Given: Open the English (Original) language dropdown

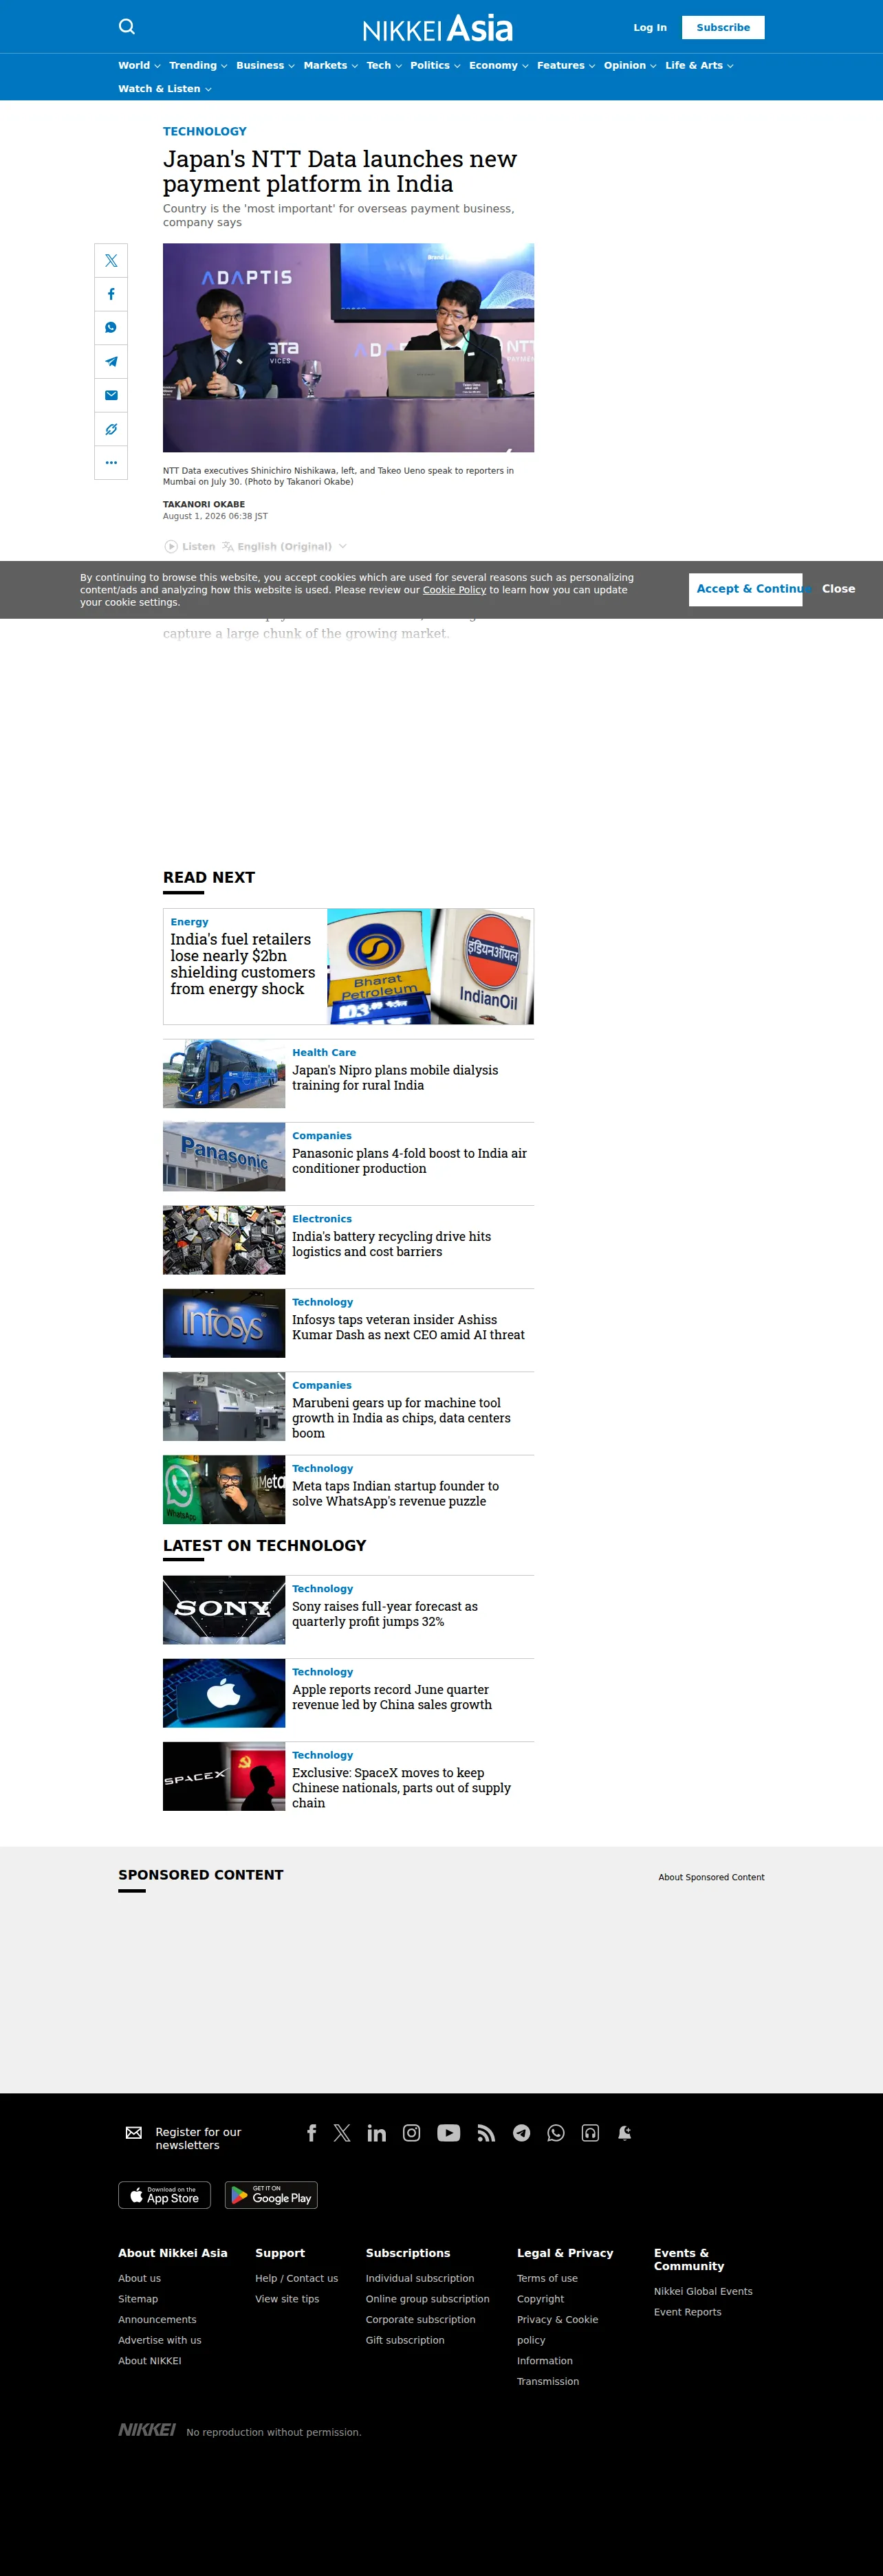Looking at the screenshot, I should tap(285, 547).
